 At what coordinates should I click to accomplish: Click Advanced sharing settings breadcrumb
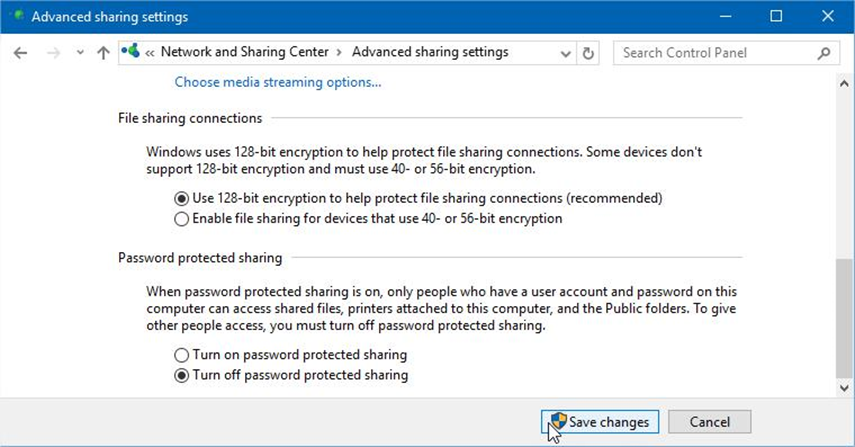click(x=430, y=52)
